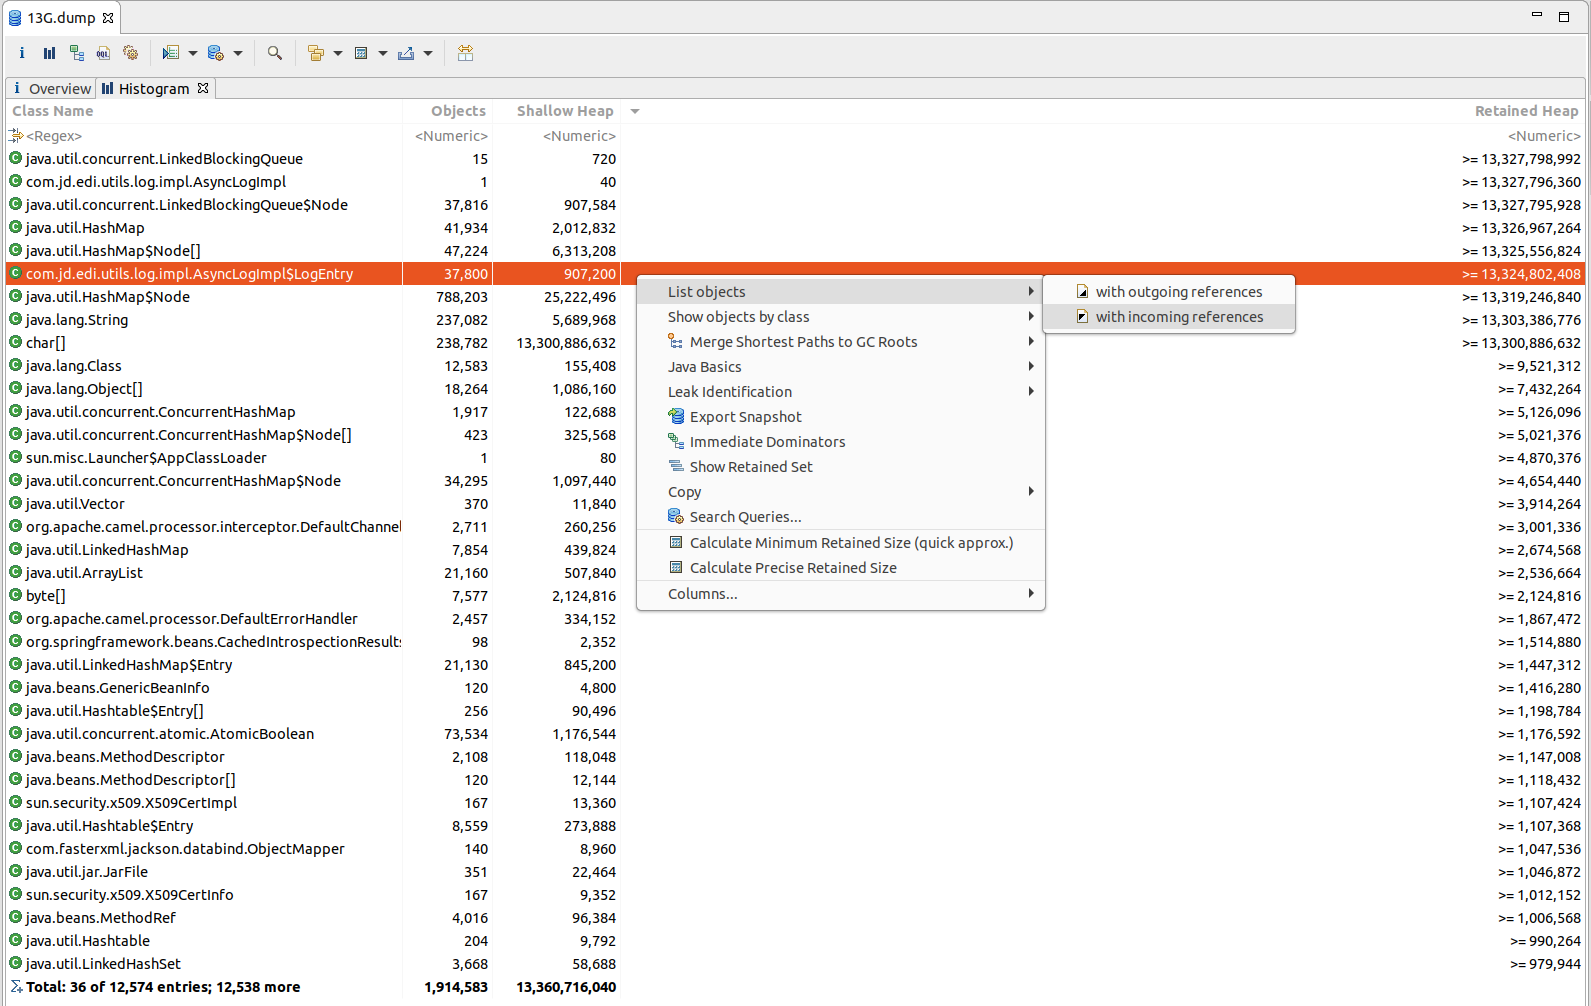1591x1006 pixels.
Task: Expand the Show objects by class submenu
Action: click(841, 316)
